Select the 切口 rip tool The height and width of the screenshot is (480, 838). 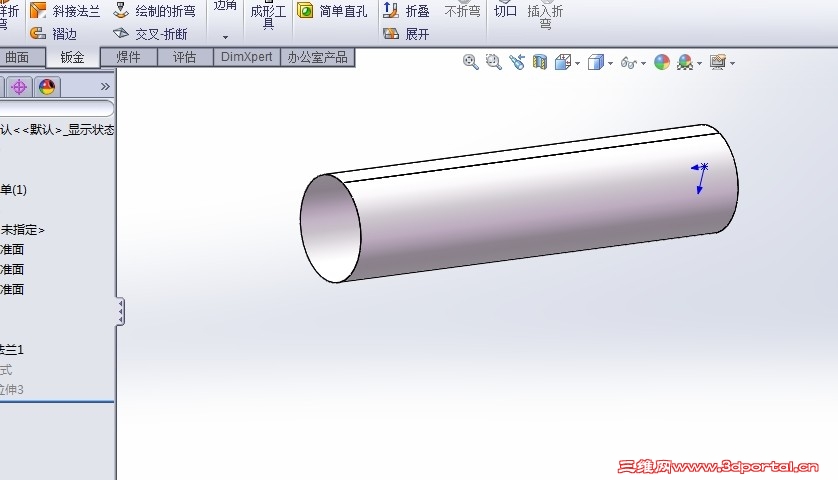pyautogui.click(x=505, y=11)
